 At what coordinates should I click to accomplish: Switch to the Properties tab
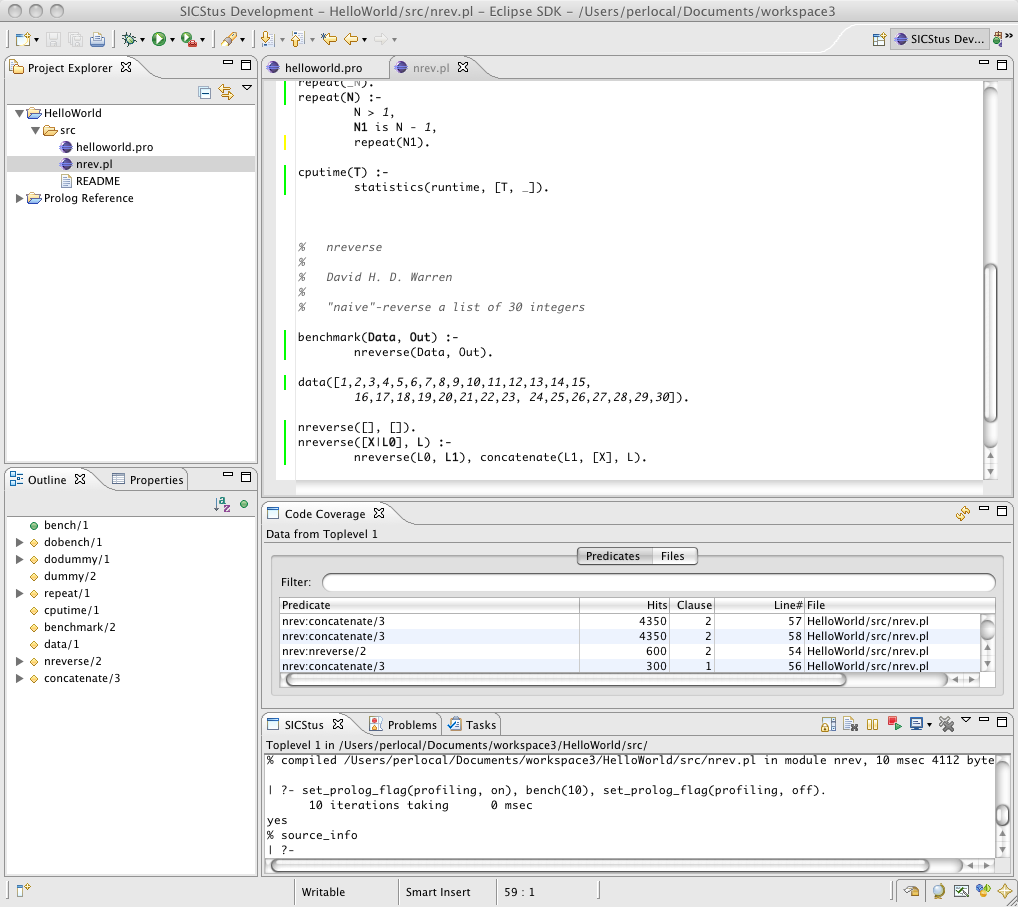click(148, 480)
